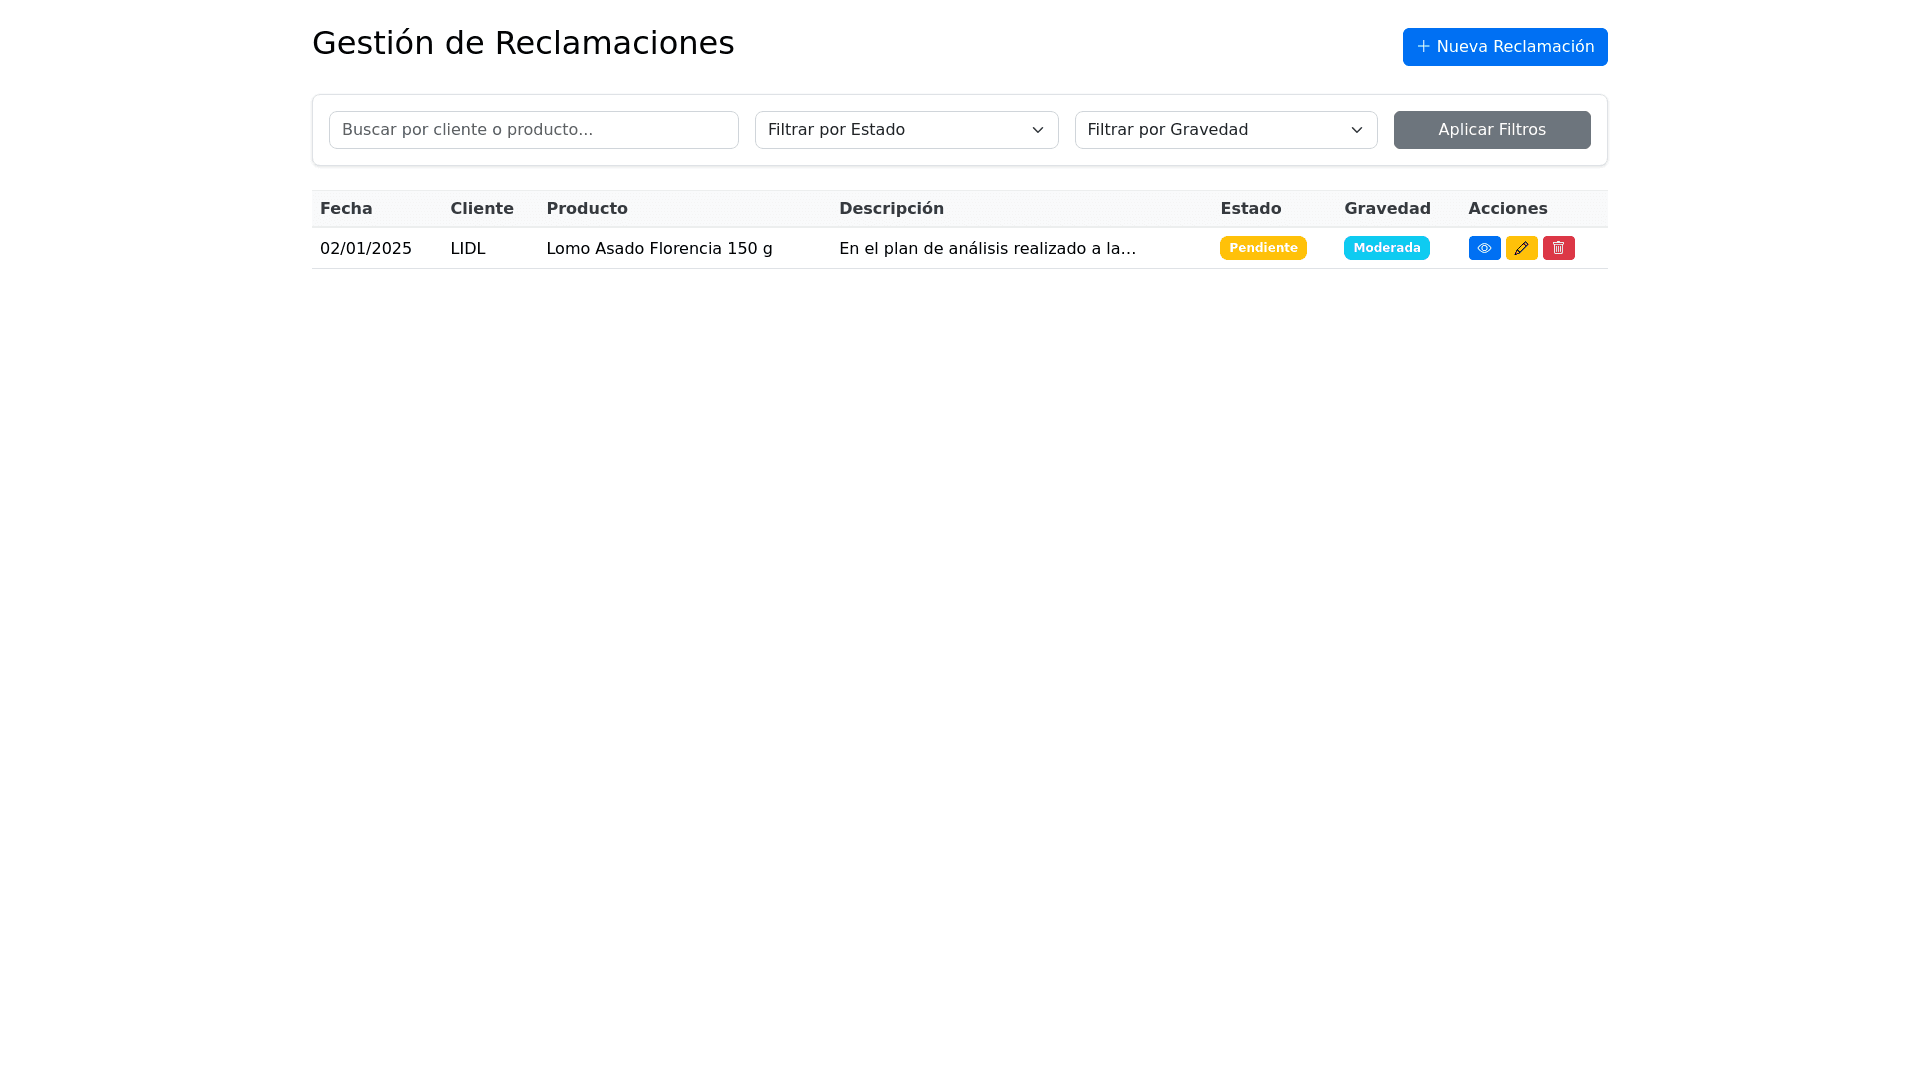Focus the search by client or product field
The width and height of the screenshot is (1920, 1080).
533,130
